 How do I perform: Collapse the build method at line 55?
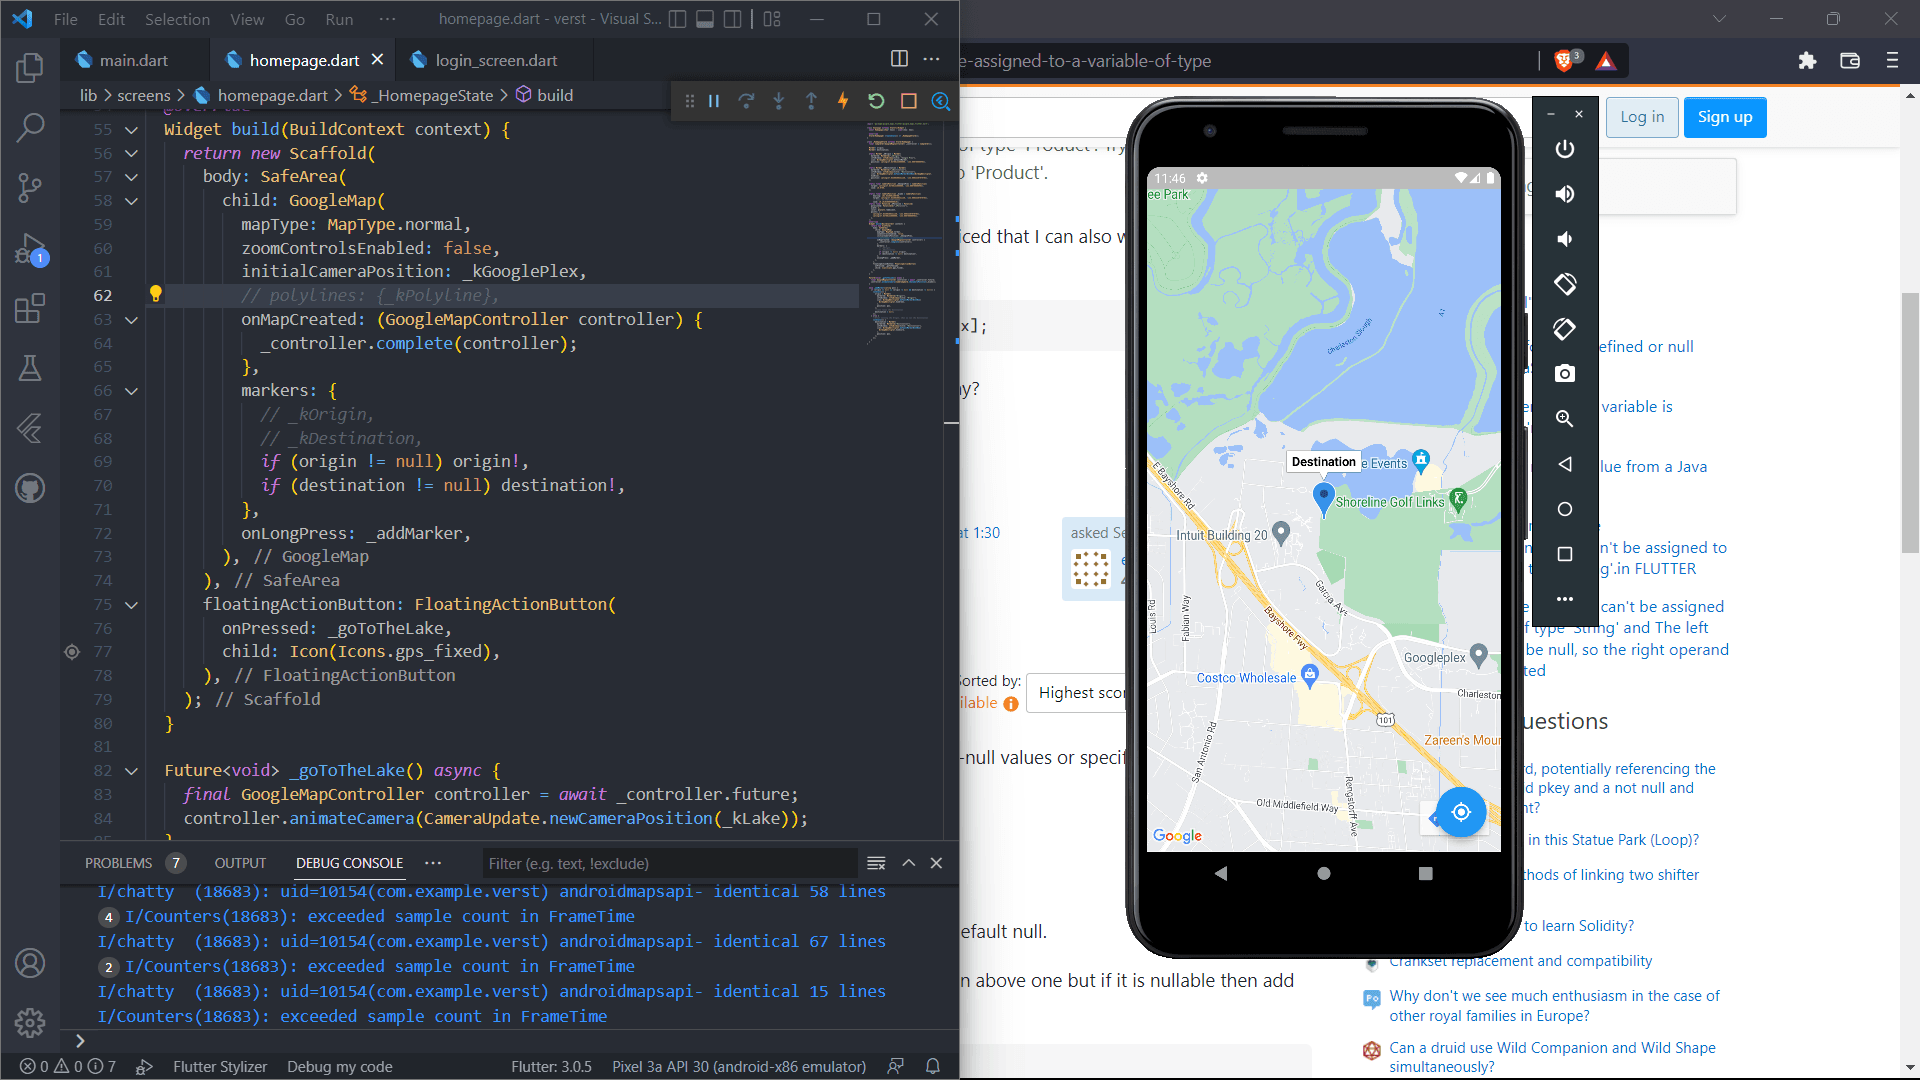click(x=131, y=130)
